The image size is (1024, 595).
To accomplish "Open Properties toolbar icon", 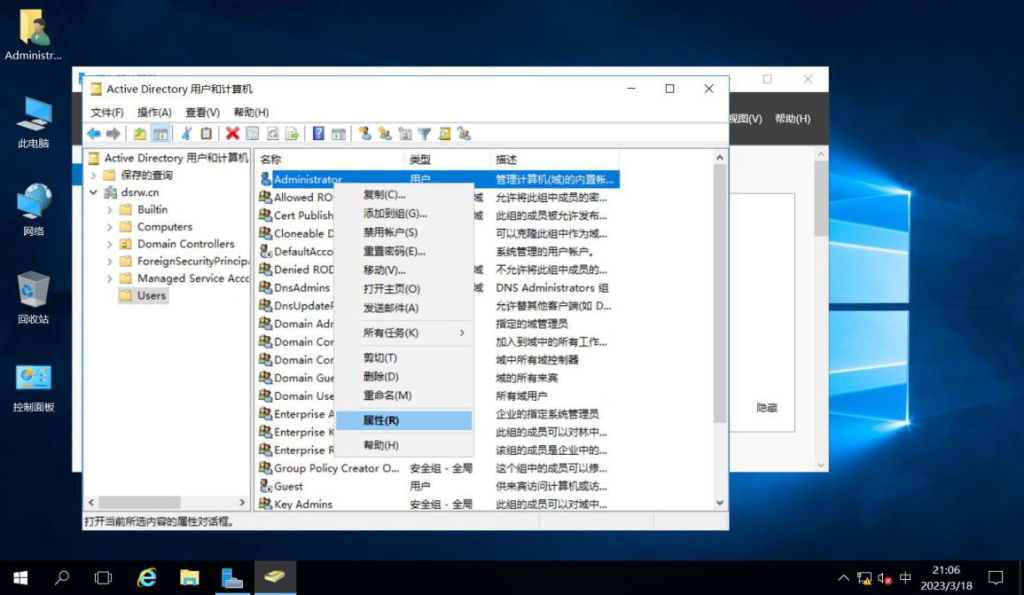I will coord(252,134).
